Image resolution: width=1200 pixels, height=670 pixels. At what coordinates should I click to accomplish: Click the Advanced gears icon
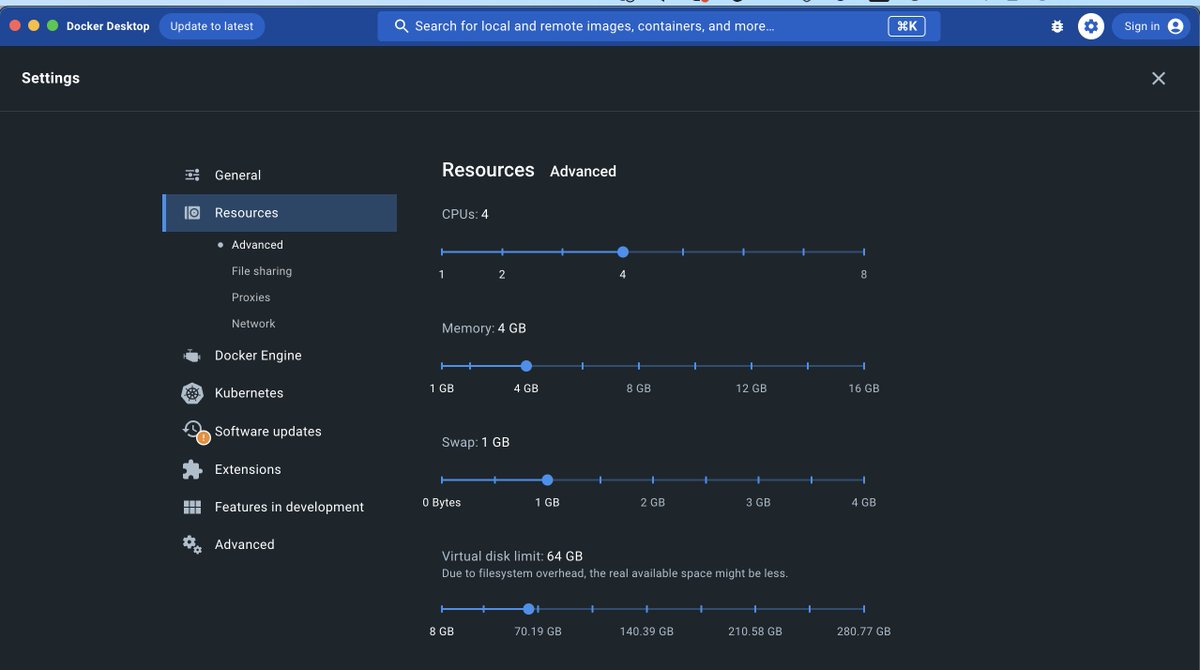point(192,544)
